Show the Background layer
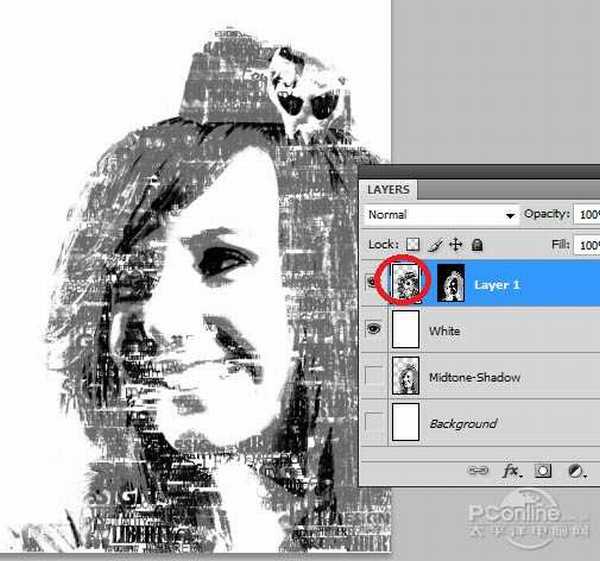The width and height of the screenshot is (600, 561). 374,423
